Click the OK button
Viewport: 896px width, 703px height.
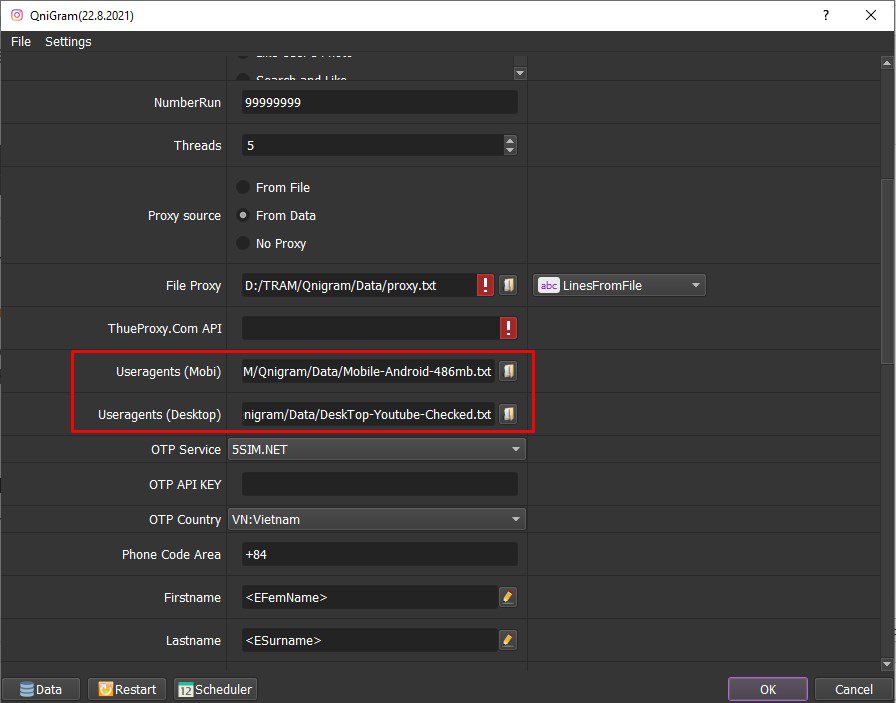tap(767, 689)
